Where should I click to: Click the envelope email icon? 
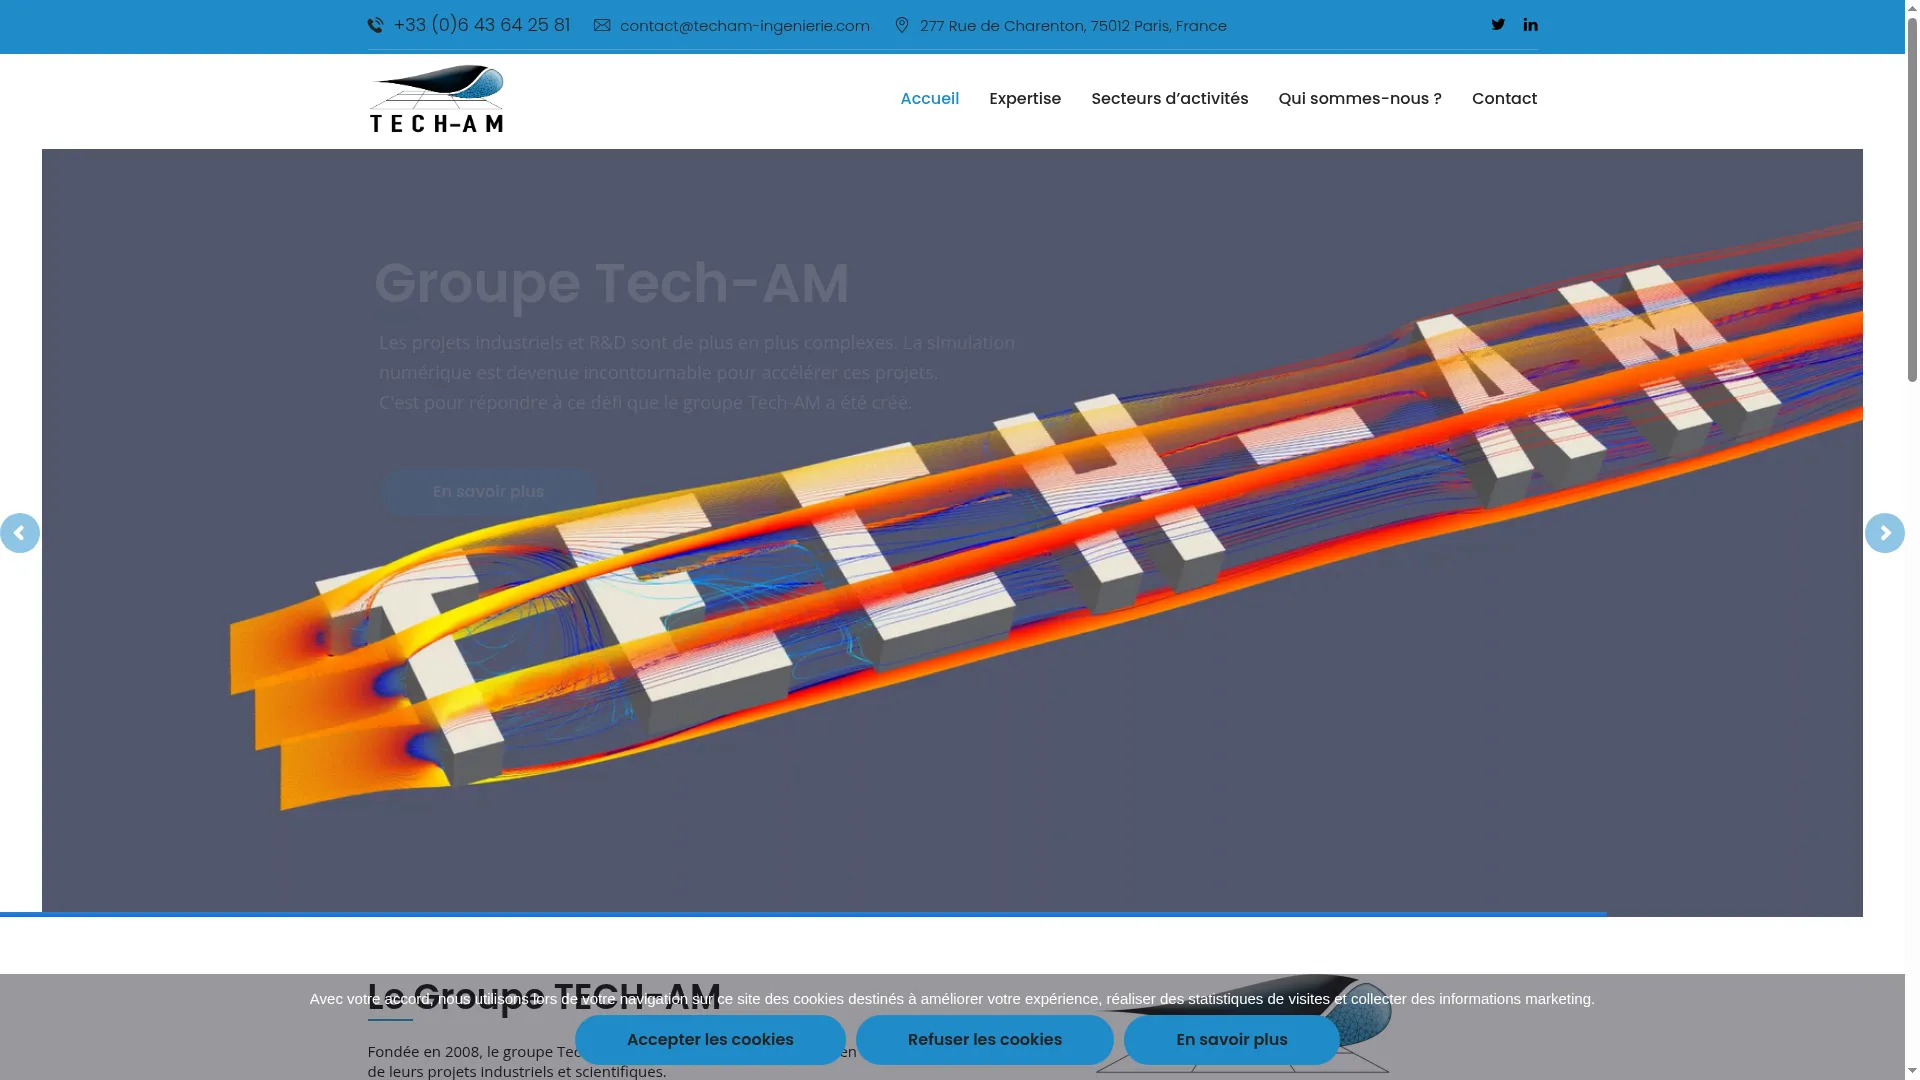coord(602,26)
